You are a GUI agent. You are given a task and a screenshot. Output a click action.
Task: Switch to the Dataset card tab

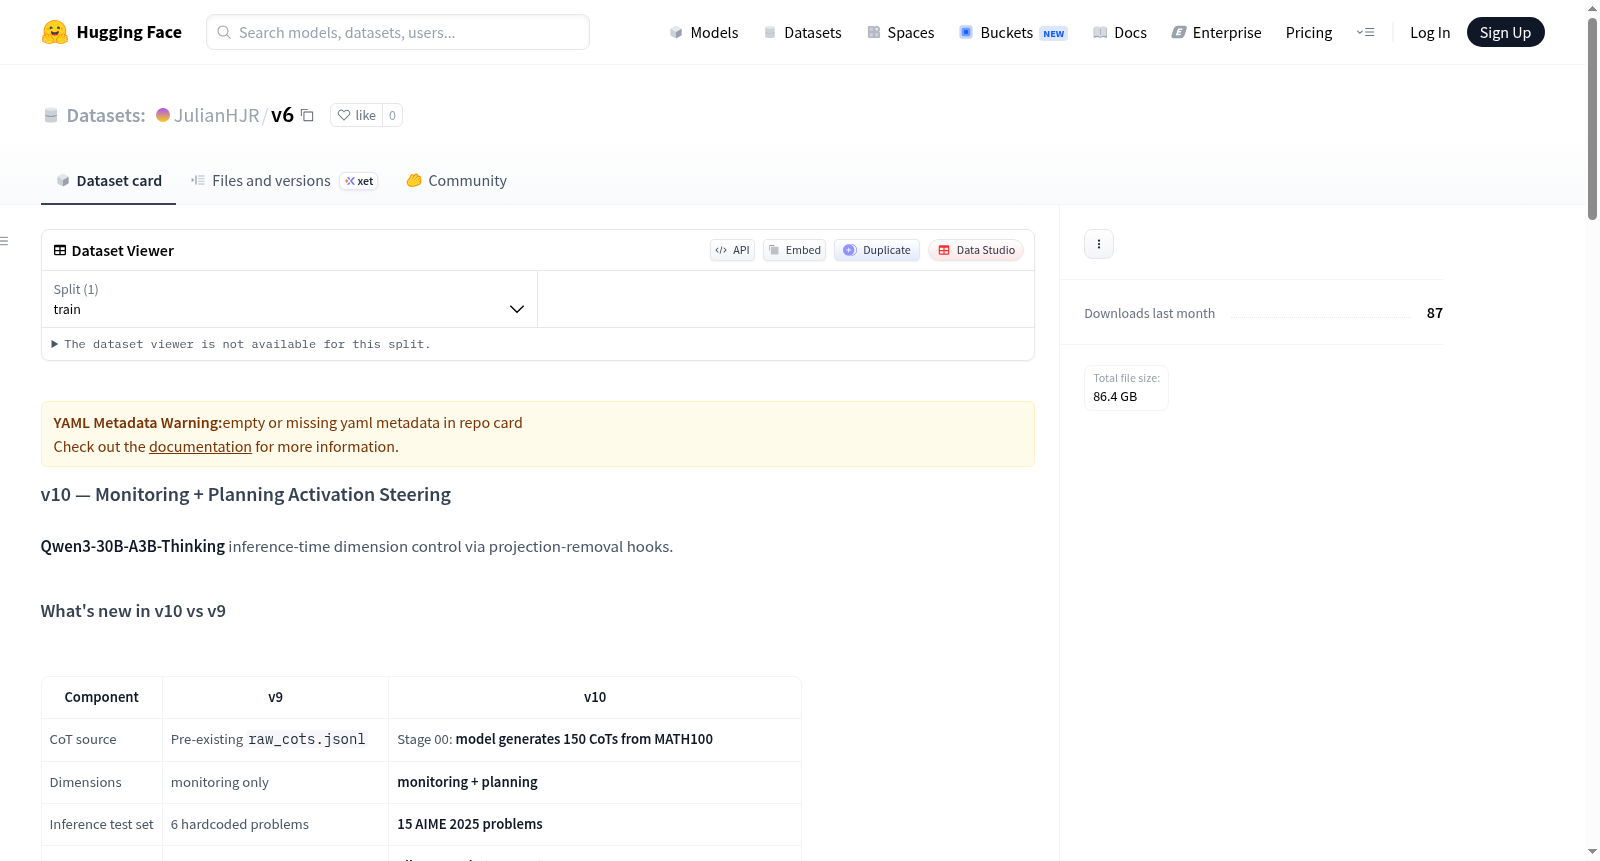pos(108,181)
